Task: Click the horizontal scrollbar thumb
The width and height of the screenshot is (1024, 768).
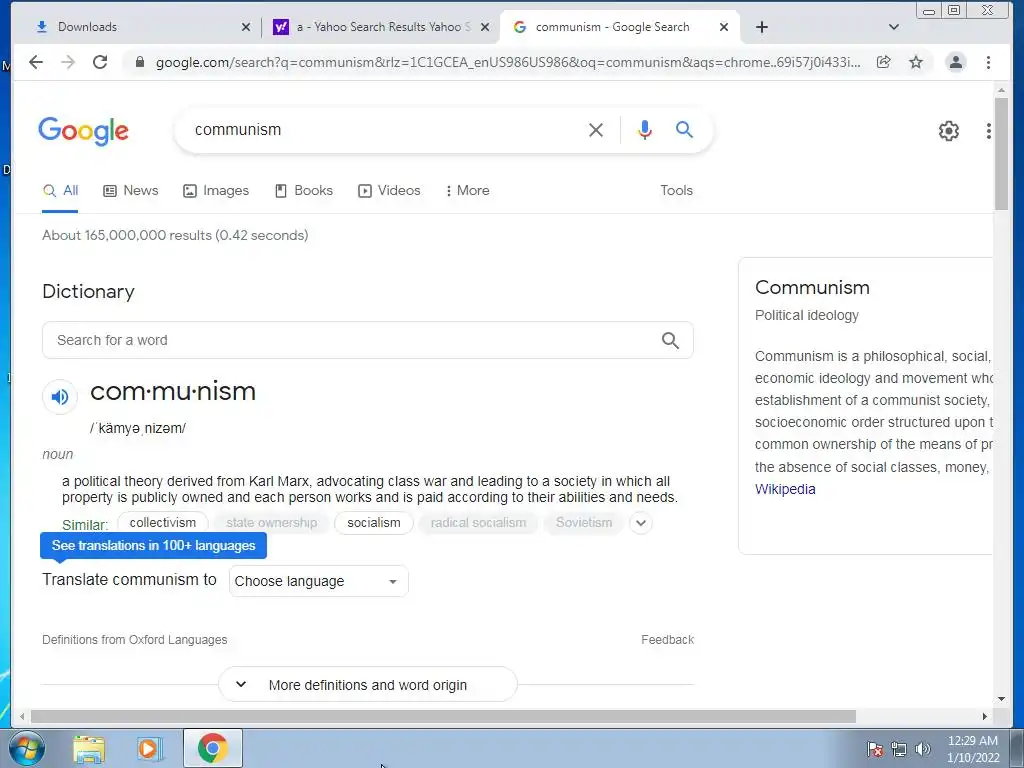Action: point(443,716)
